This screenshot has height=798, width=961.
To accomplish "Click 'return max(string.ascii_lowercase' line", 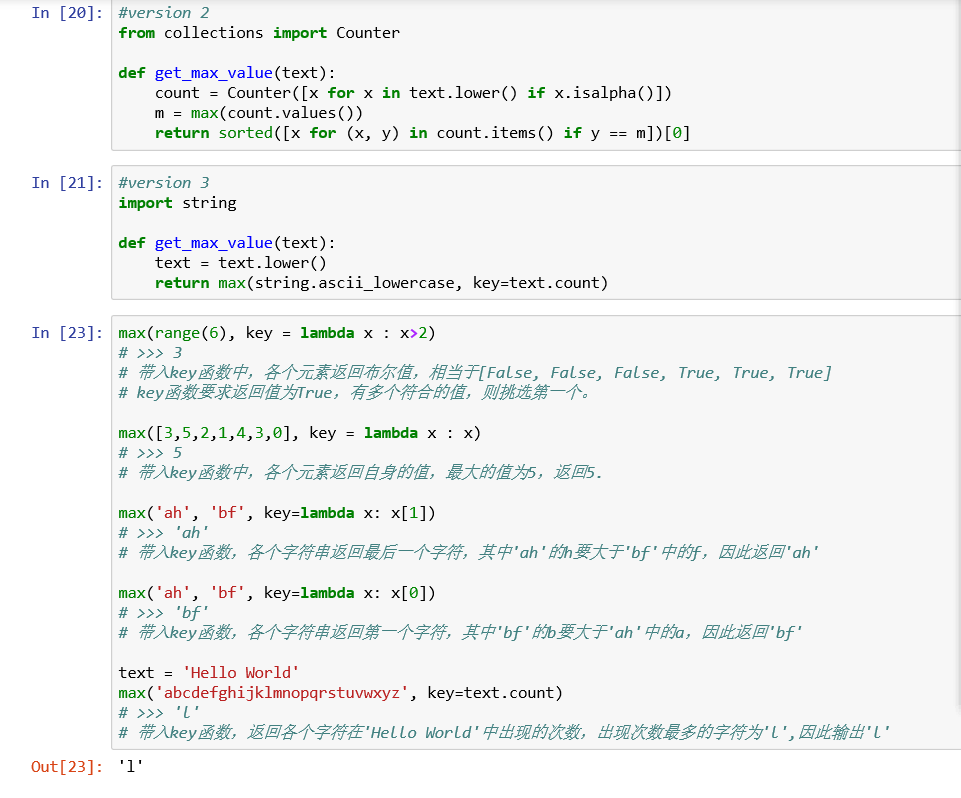I will pyautogui.click(x=381, y=283).
